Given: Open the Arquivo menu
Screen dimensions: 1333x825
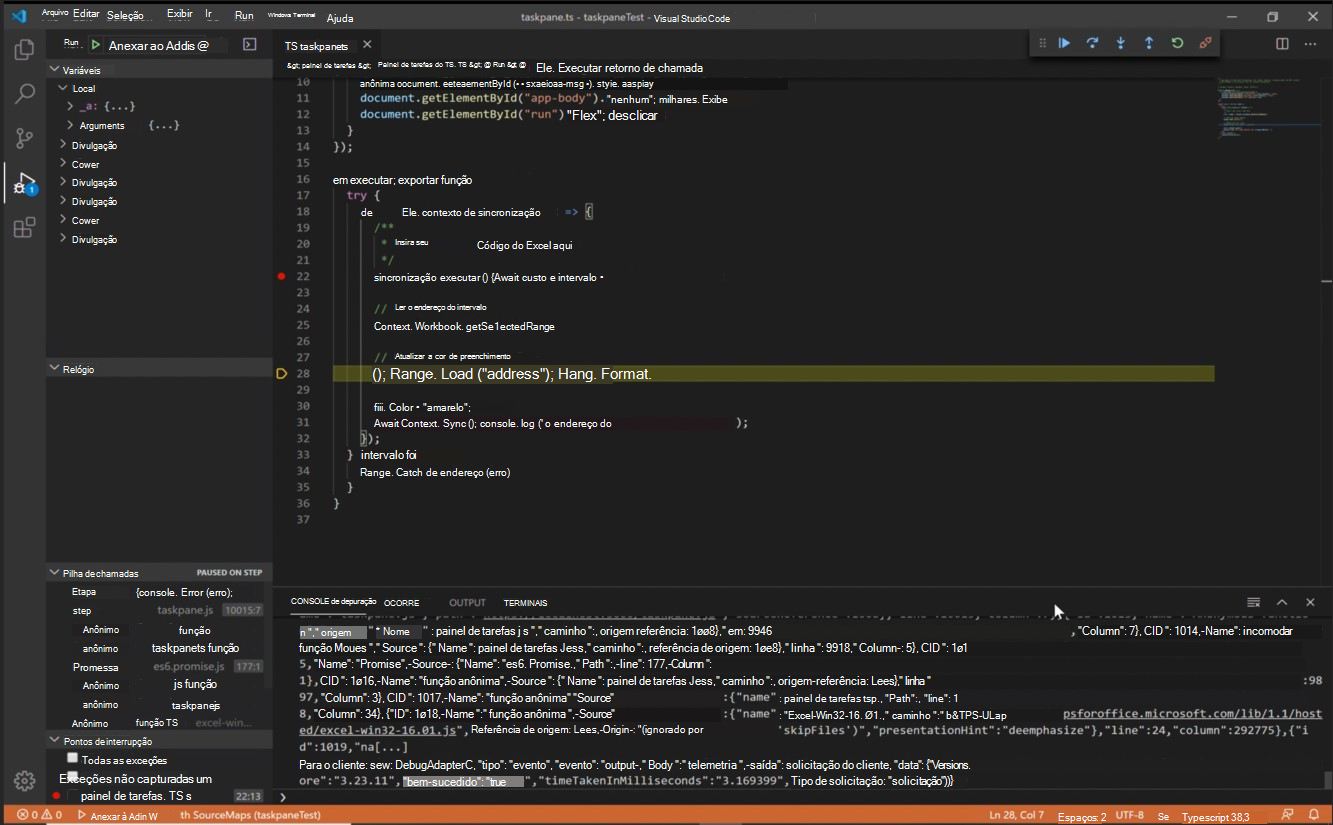Looking at the screenshot, I should click(x=54, y=13).
